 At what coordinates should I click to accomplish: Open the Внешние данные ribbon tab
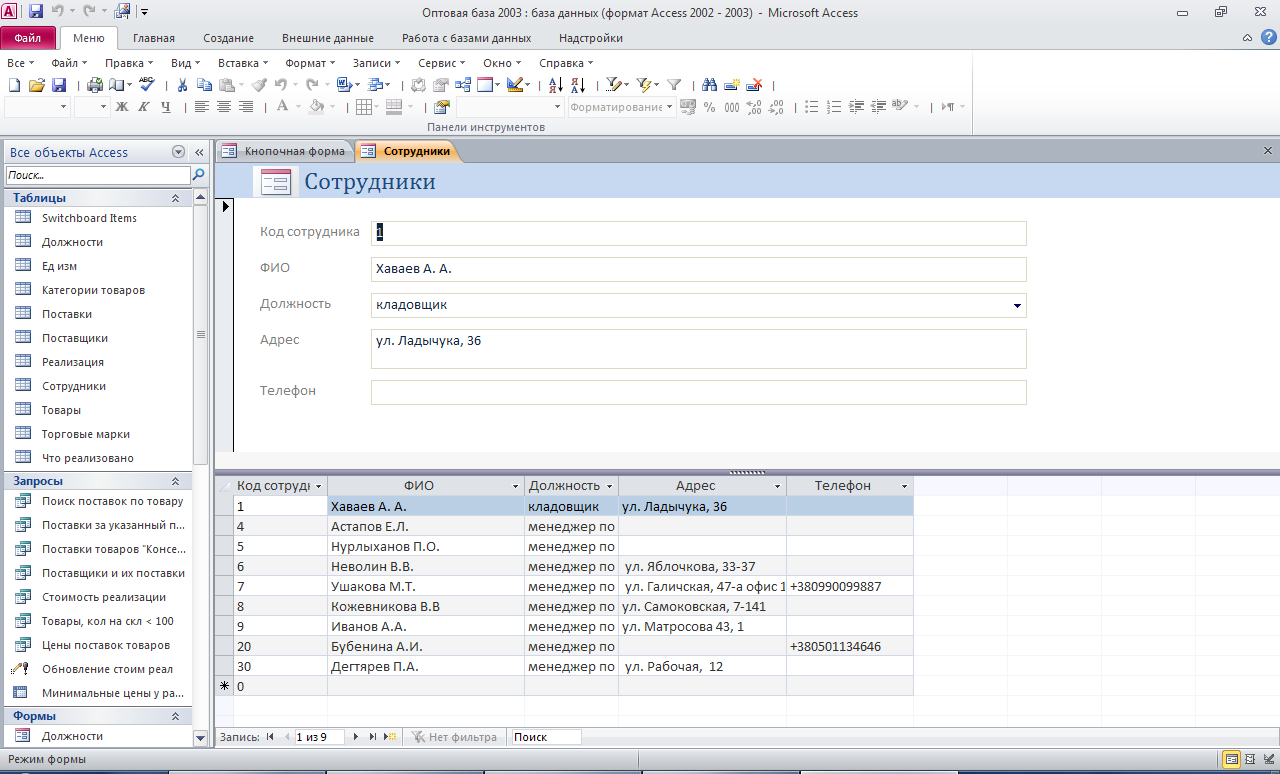coord(327,38)
